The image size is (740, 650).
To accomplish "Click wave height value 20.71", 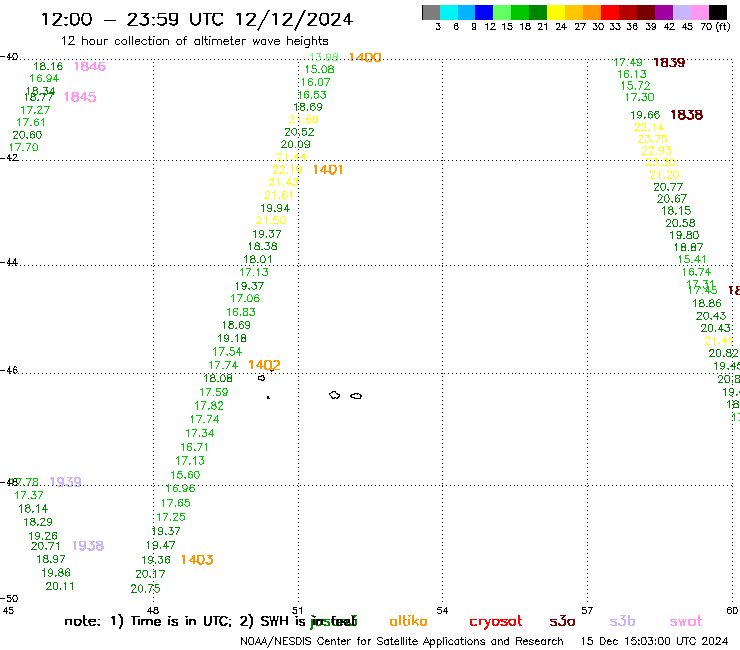I will 45,546.
